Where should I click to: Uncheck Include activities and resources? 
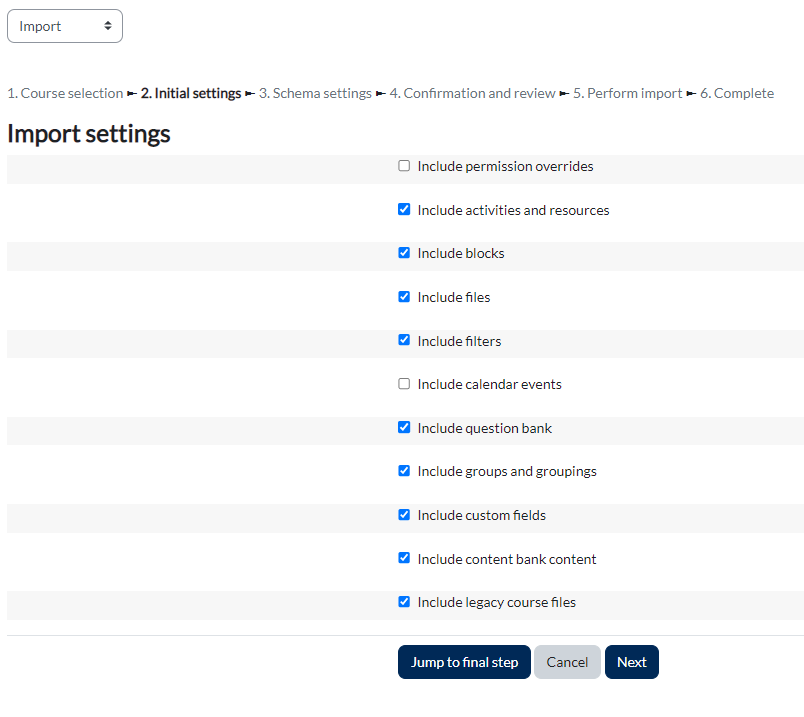404,210
